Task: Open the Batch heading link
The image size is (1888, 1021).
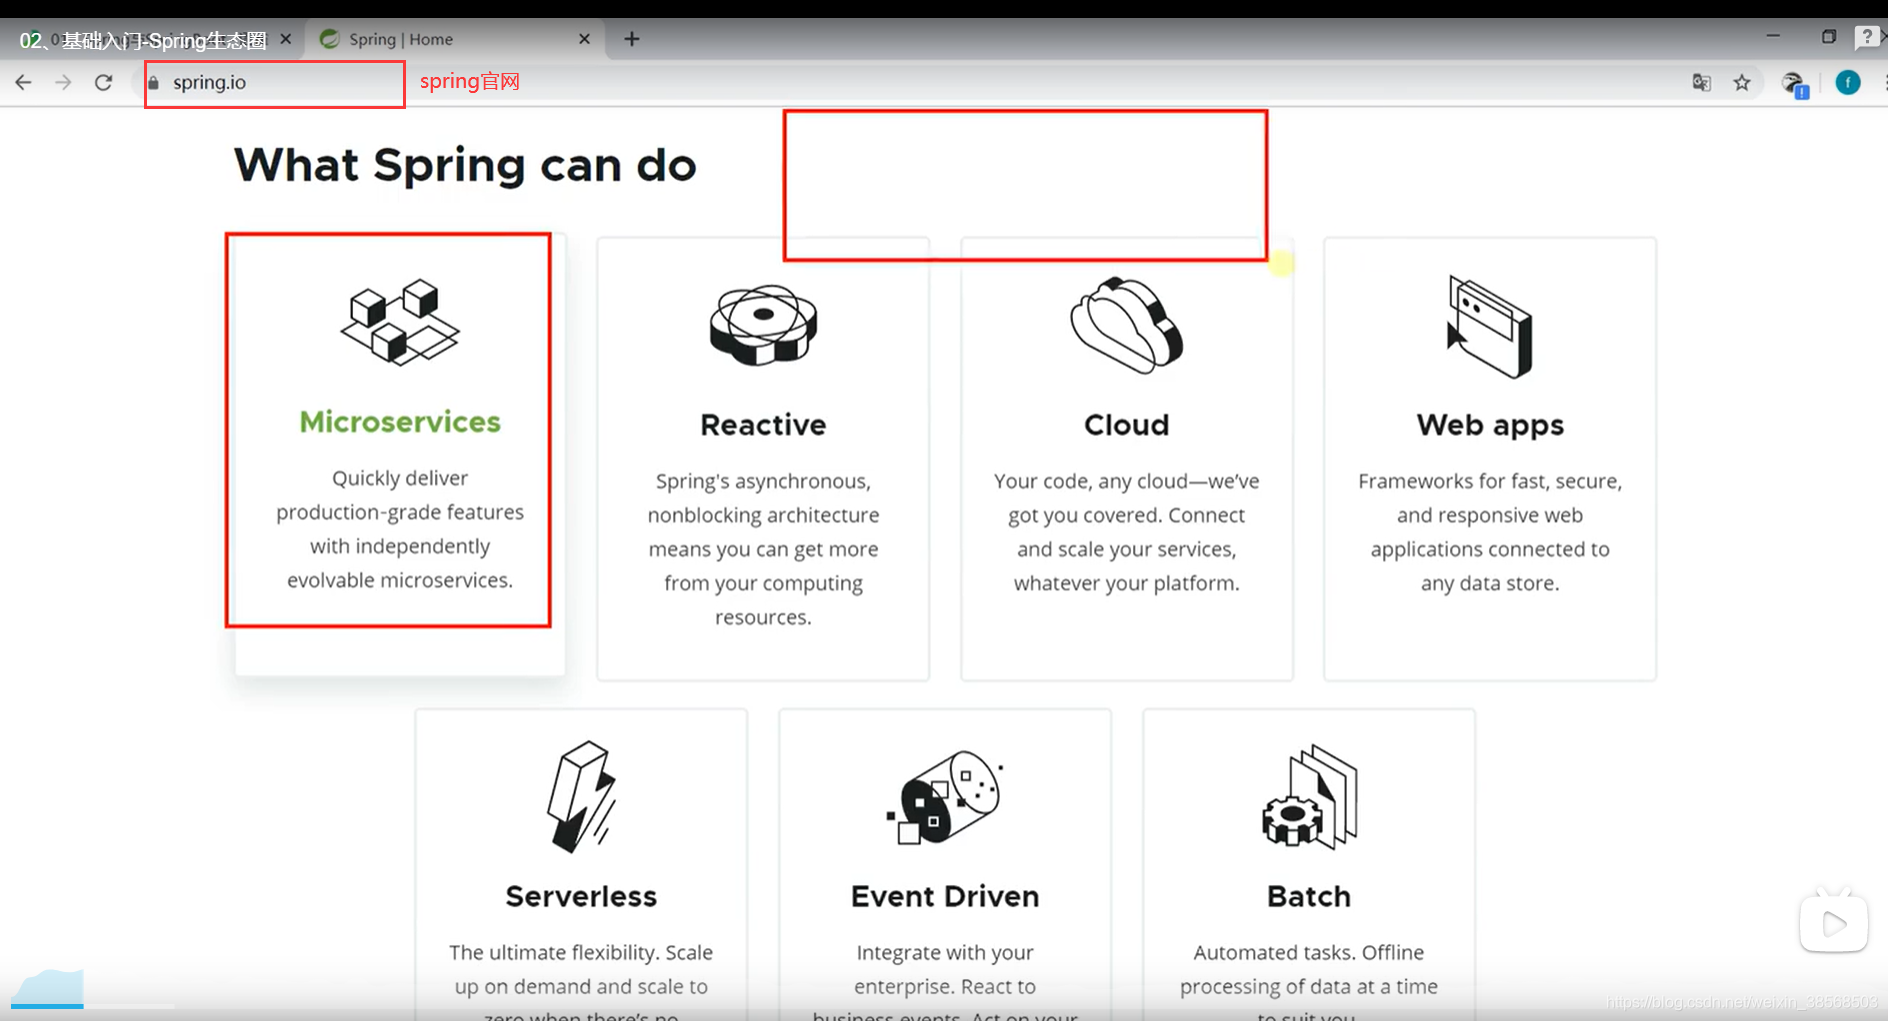Action: click(1309, 896)
